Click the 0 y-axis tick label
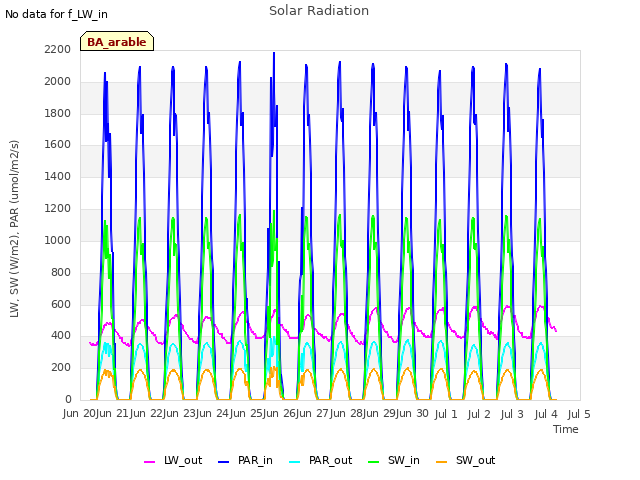 coord(68,399)
